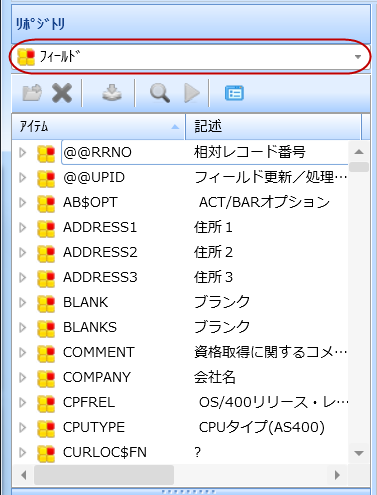Viewport: 377px width, 495px height.
Task: Select the BLANK item name
Action: pos(86,302)
